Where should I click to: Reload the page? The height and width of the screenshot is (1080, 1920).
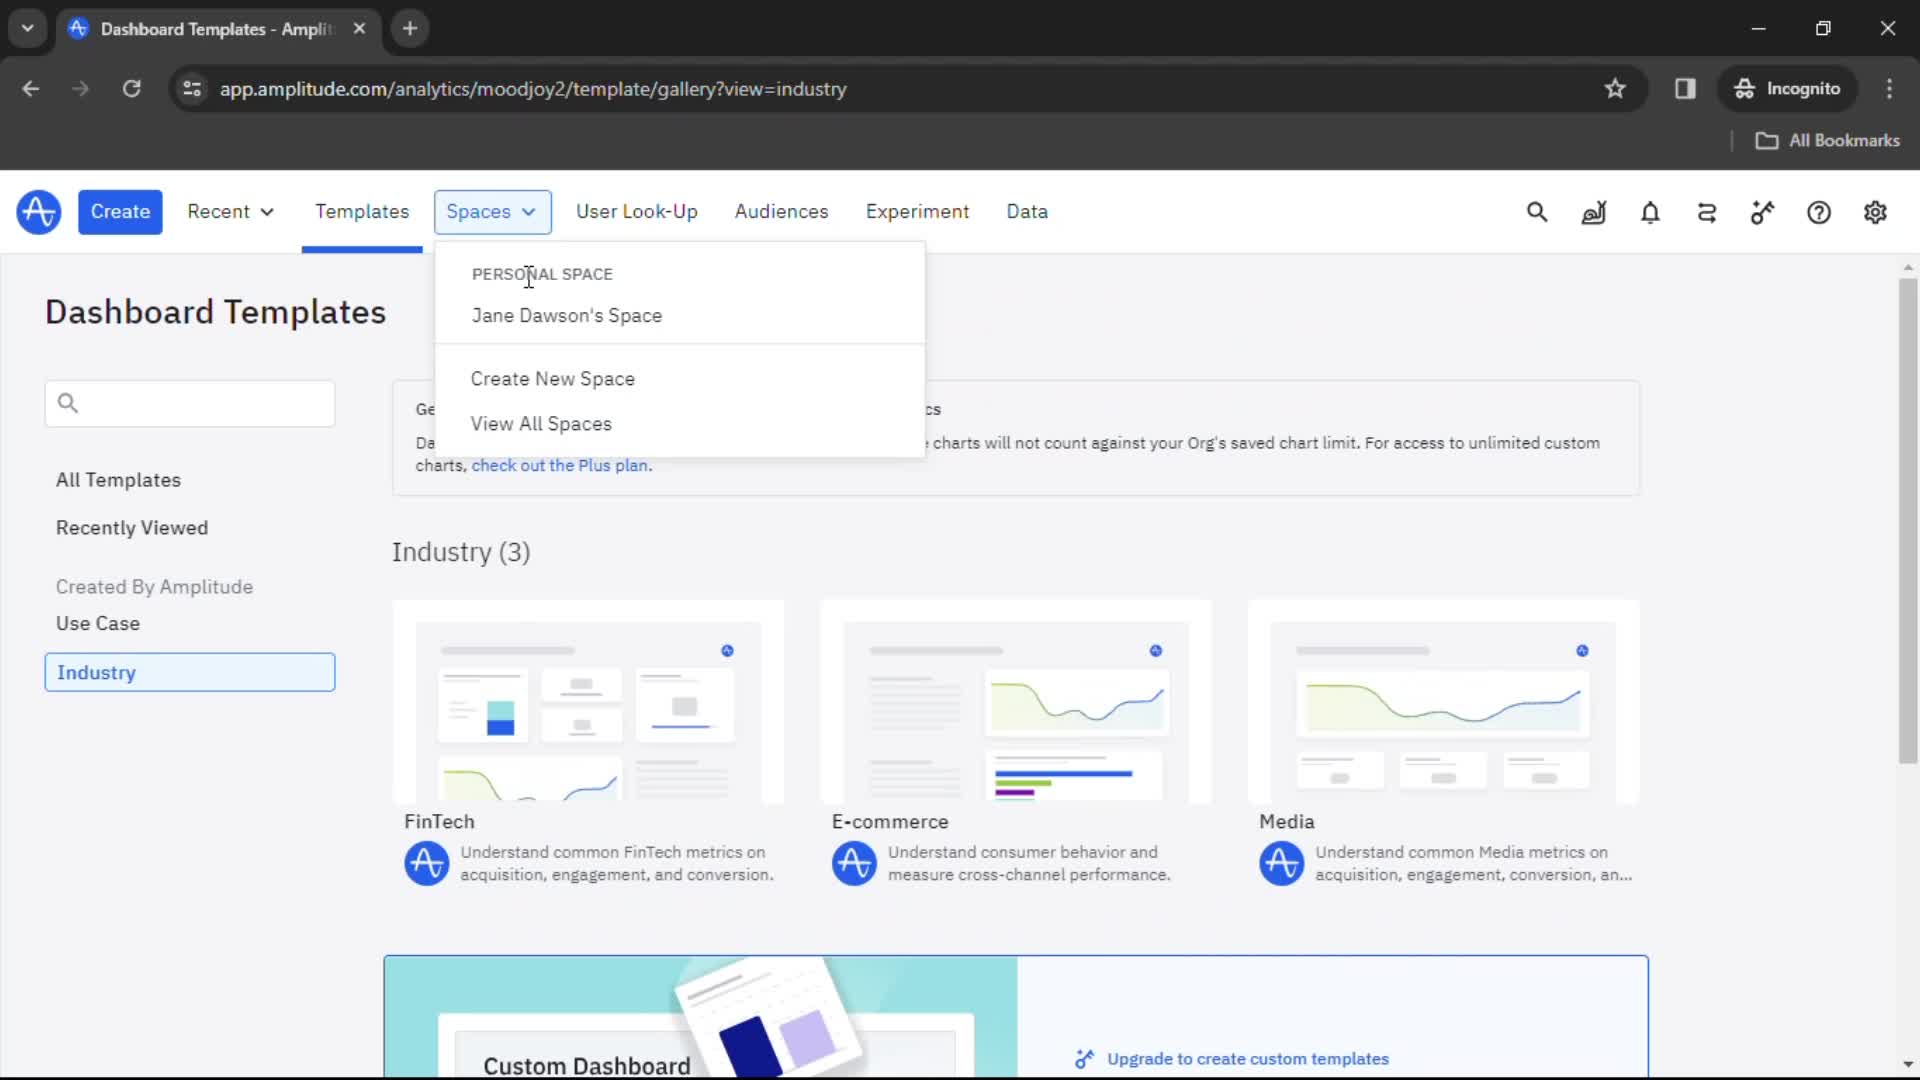click(131, 89)
